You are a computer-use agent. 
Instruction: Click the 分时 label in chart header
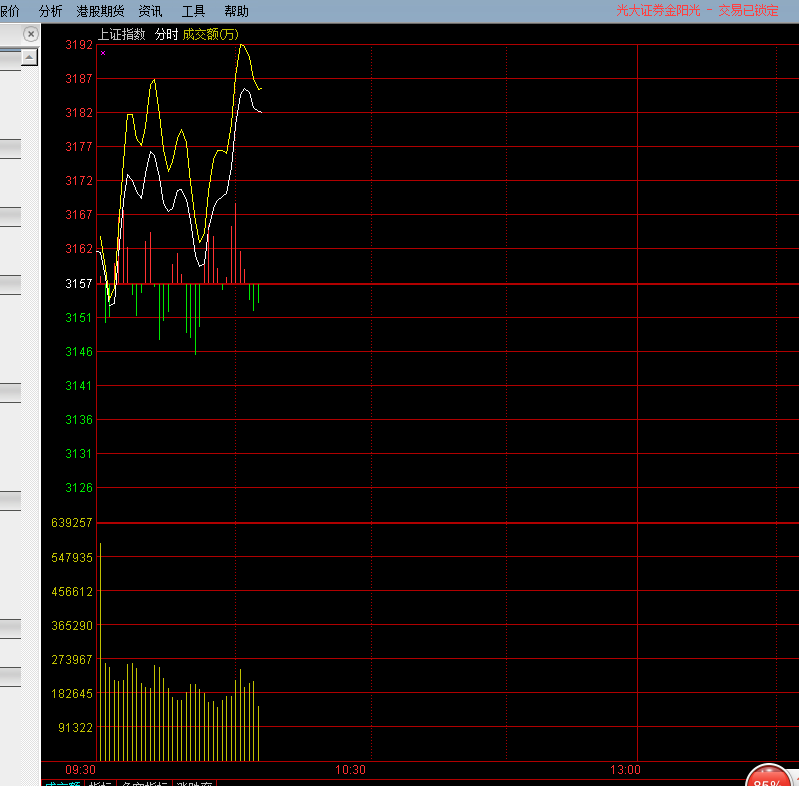[165, 34]
